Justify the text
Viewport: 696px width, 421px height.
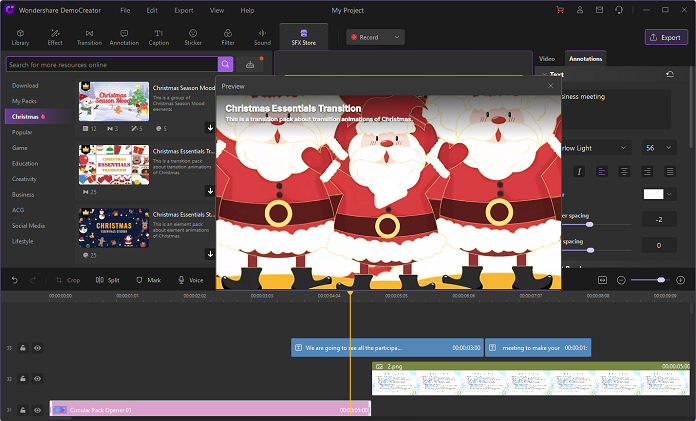pyautogui.click(x=670, y=171)
